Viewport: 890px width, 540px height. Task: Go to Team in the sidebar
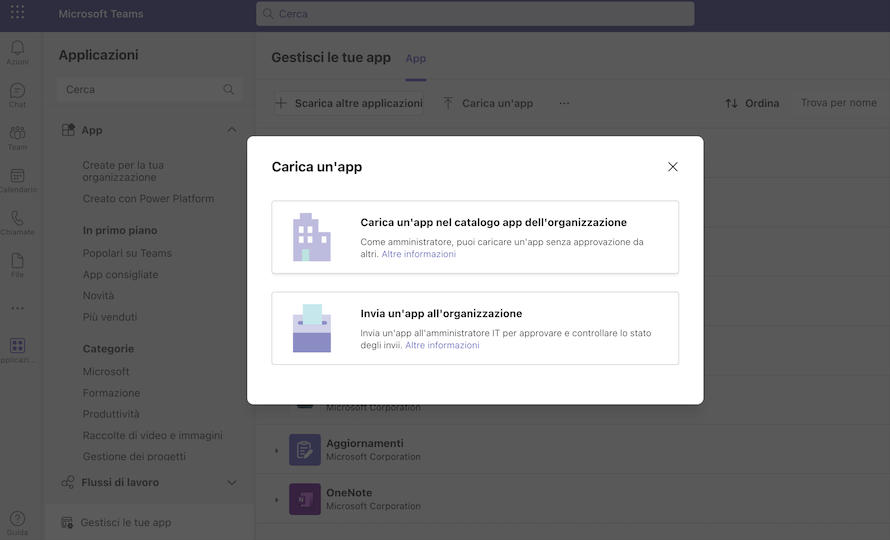pos(18,137)
